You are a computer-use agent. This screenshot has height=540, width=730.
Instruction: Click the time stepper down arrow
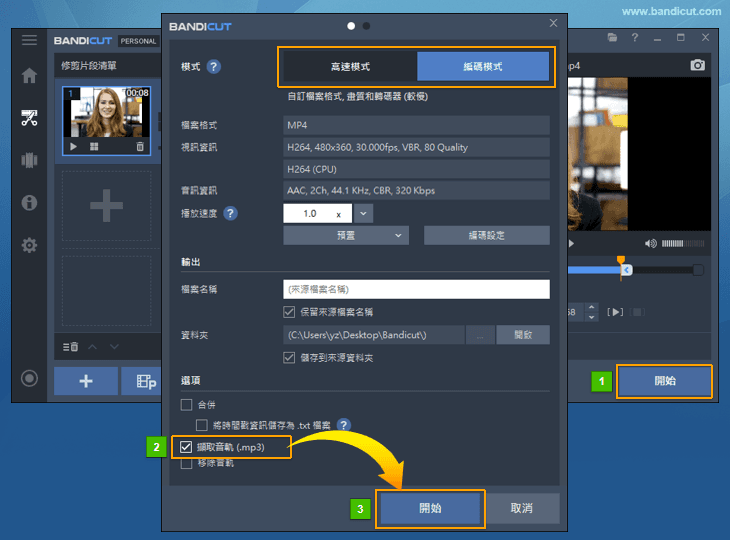point(591,317)
